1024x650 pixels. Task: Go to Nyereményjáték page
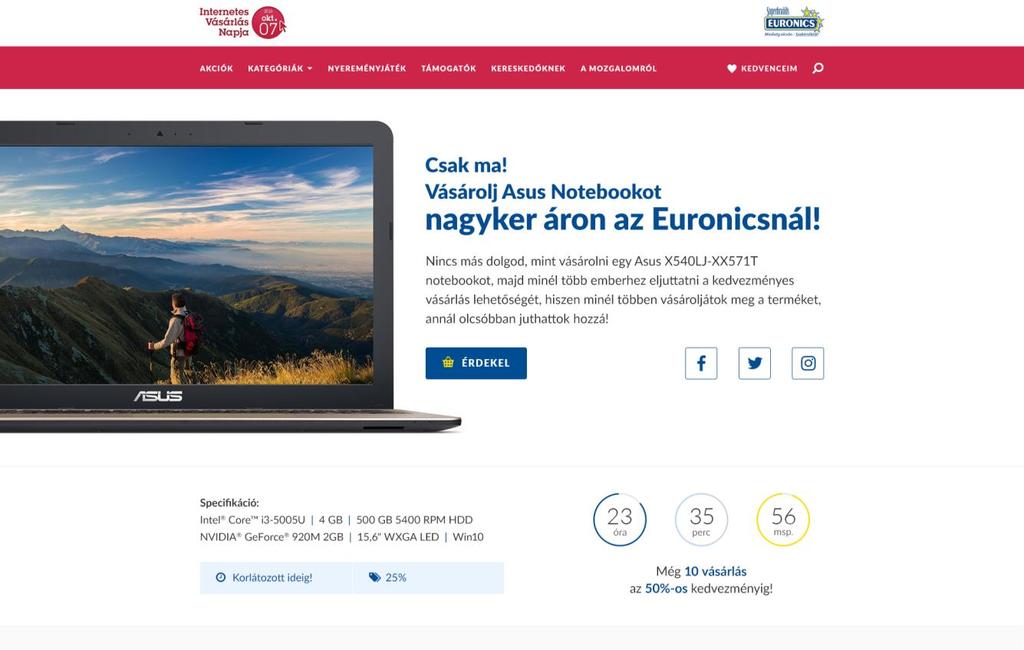coord(367,69)
